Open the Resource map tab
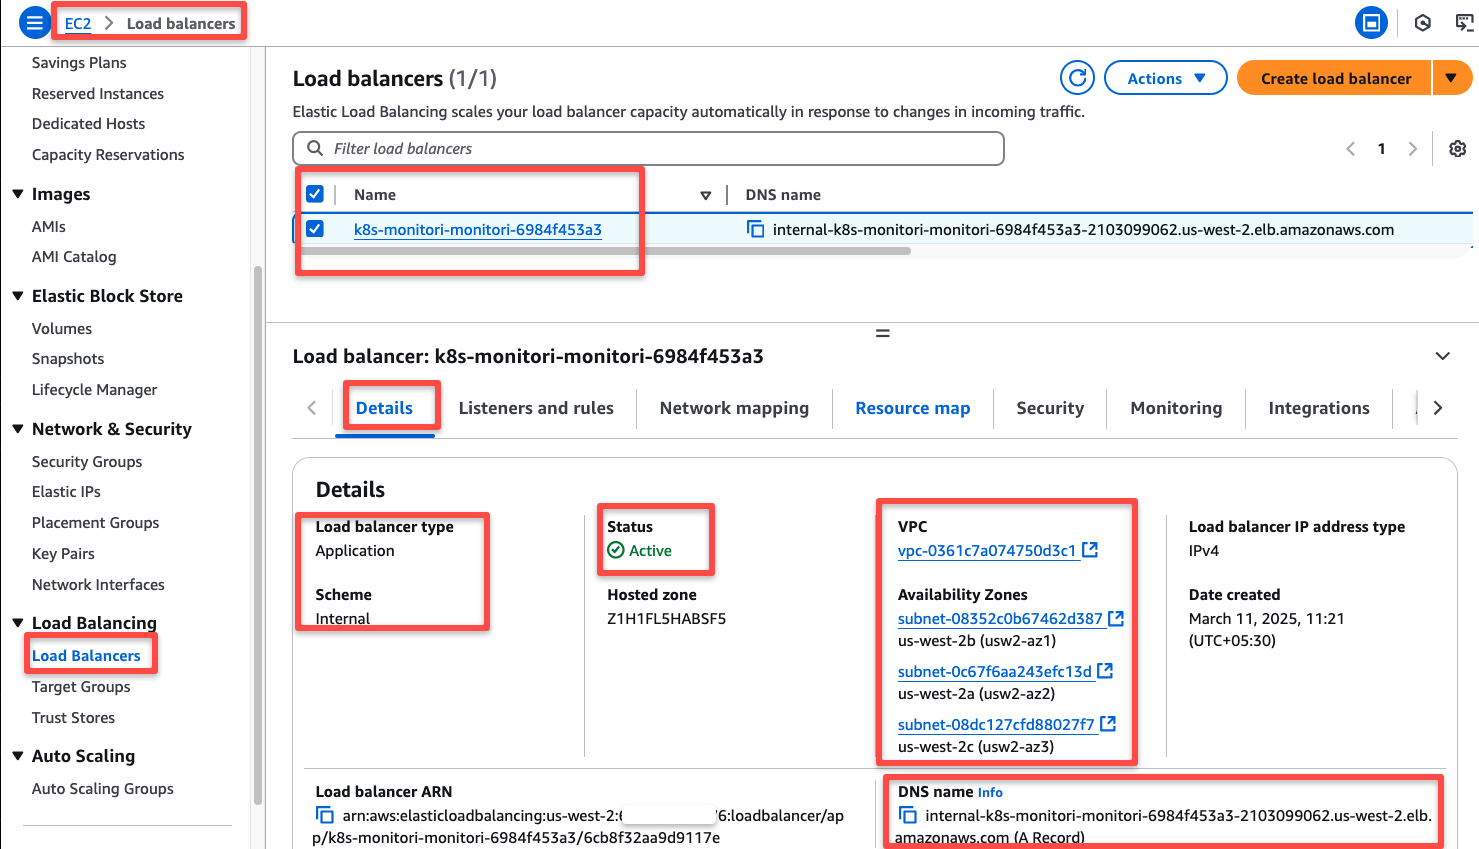Screen dimensions: 1479x849 [x=913, y=408]
